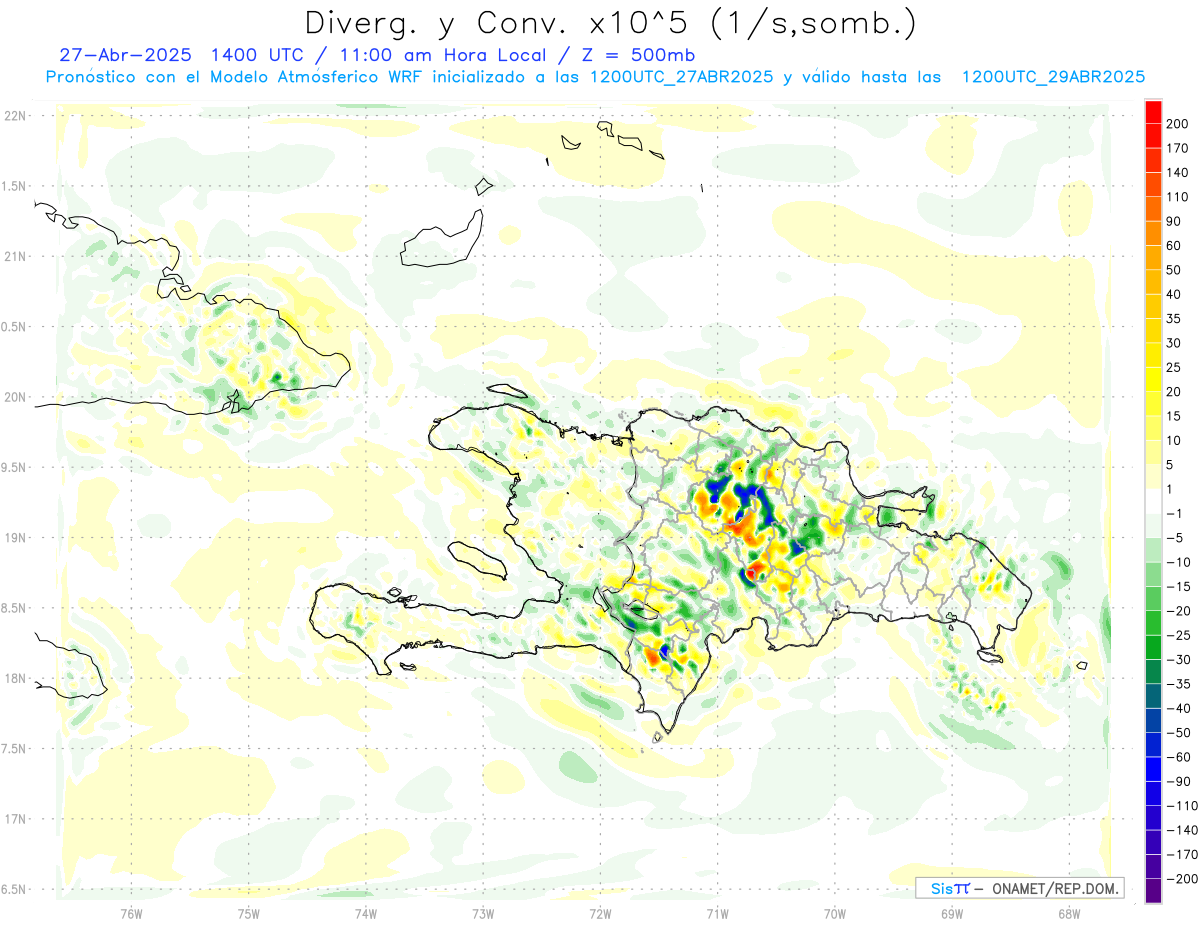
Task: Click the dark purple legend swatch below -200
Action: pos(1153,890)
